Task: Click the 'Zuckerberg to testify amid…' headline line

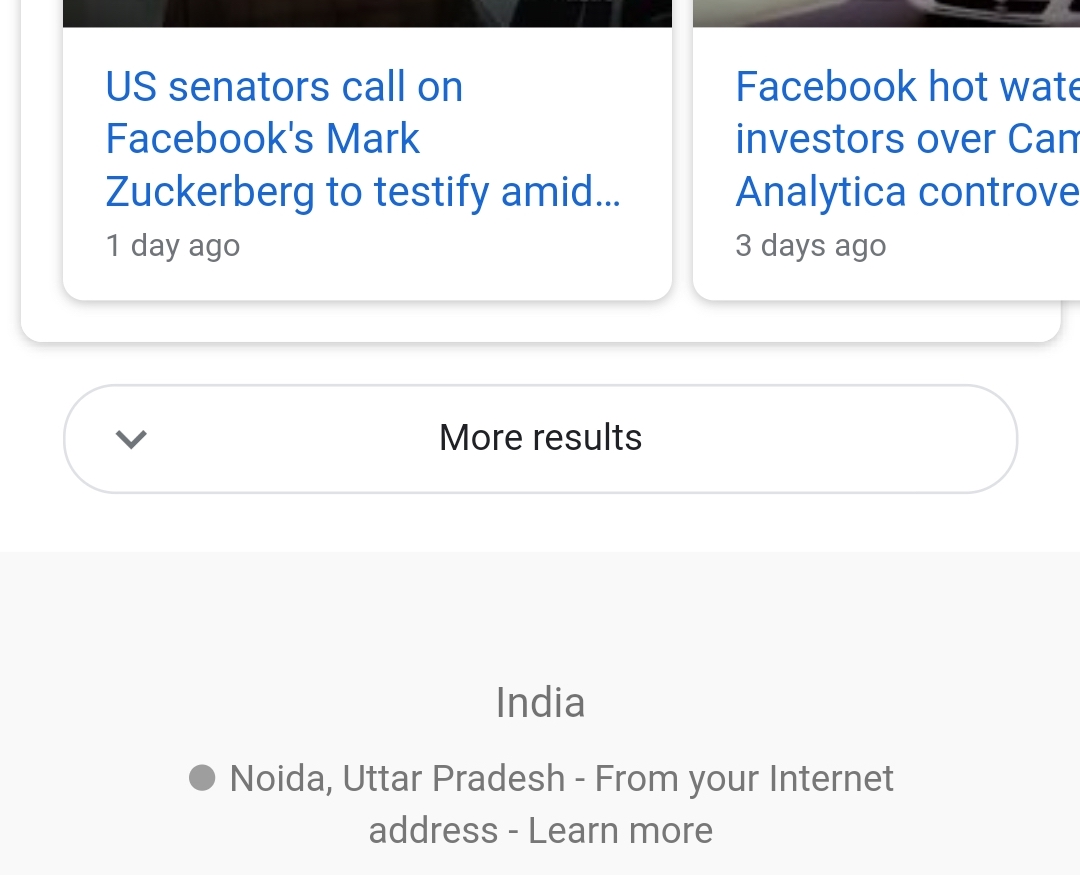Action: (363, 192)
